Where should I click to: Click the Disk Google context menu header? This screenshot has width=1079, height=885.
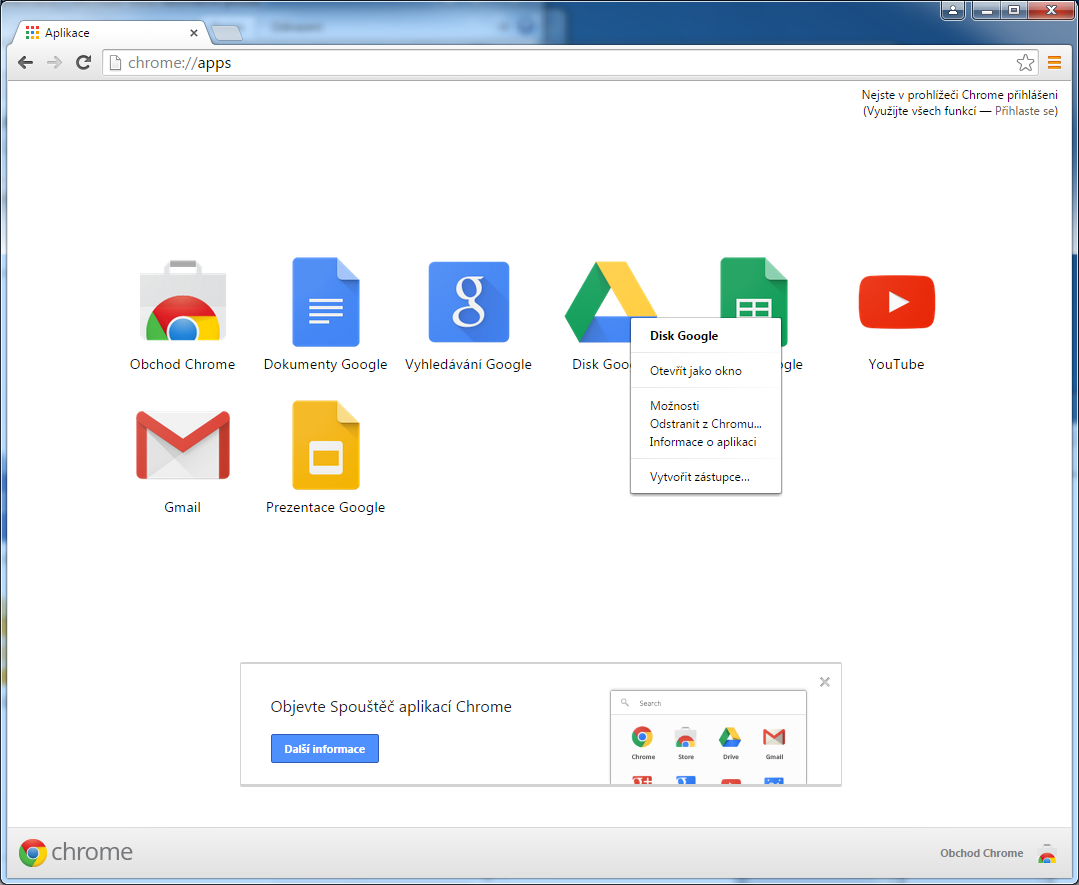point(705,336)
